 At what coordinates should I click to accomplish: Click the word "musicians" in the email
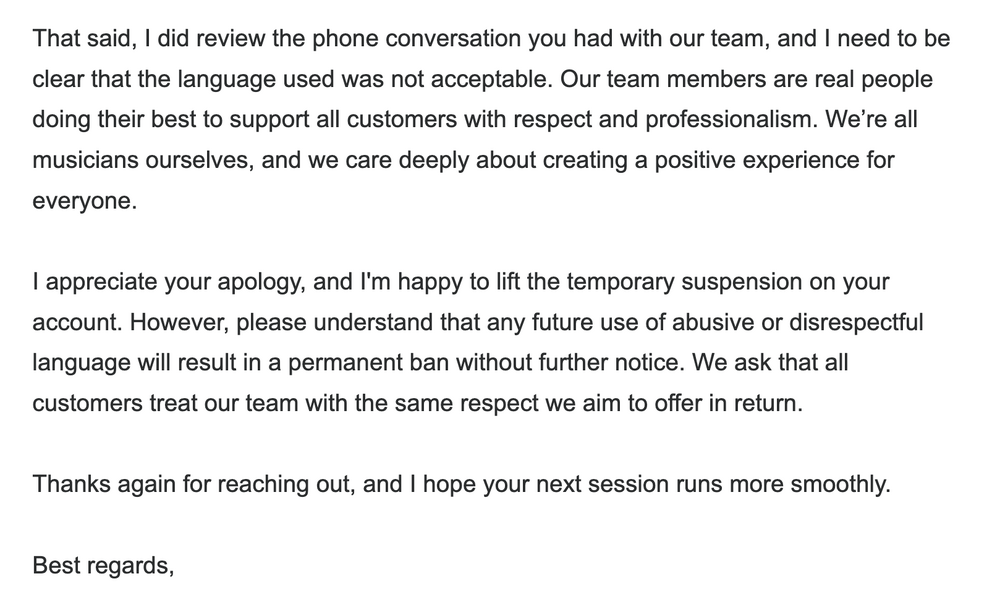pyautogui.click(x=85, y=160)
